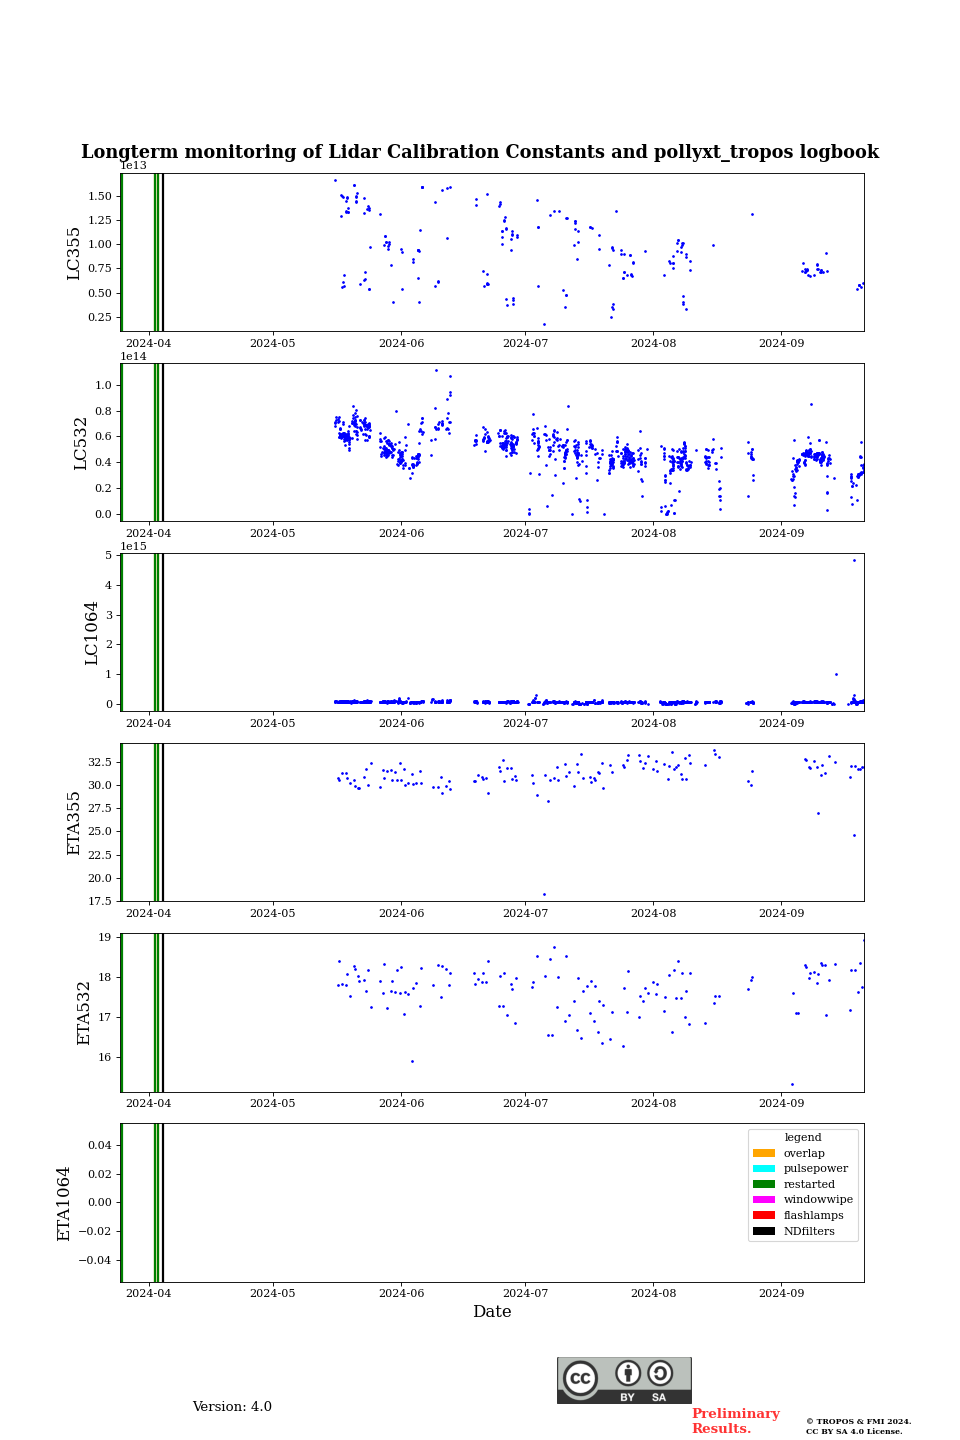Click the 1e13 exponent label above LC355 plot

pos(133,166)
